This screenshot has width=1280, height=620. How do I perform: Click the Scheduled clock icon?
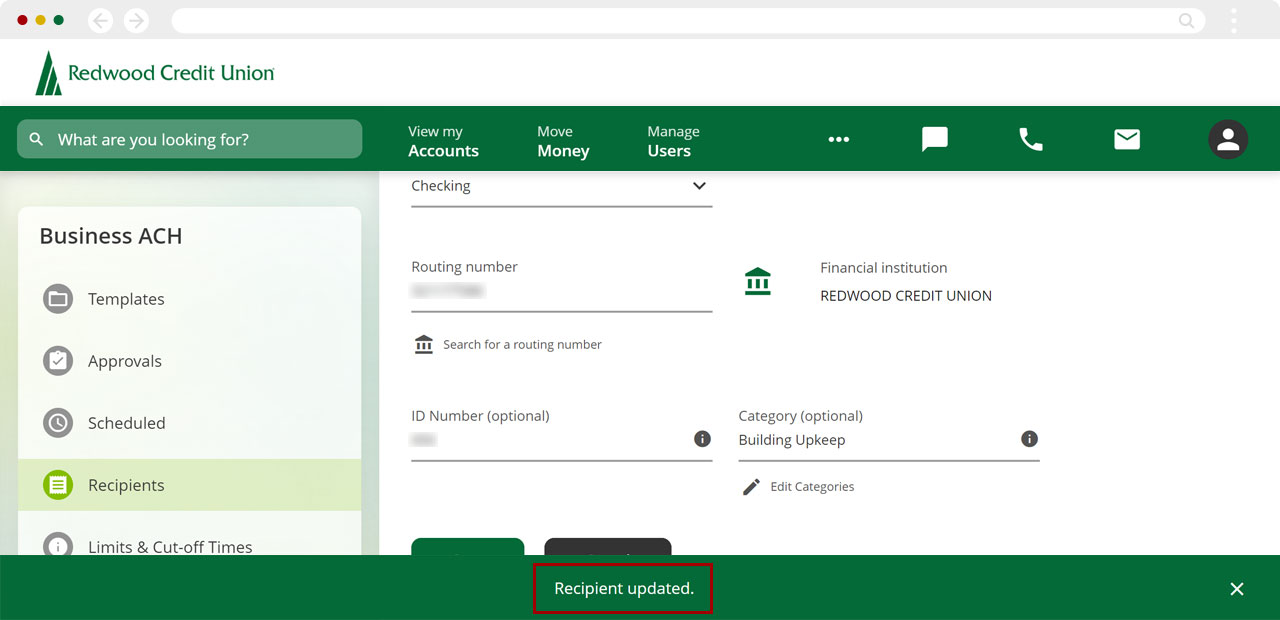click(58, 423)
